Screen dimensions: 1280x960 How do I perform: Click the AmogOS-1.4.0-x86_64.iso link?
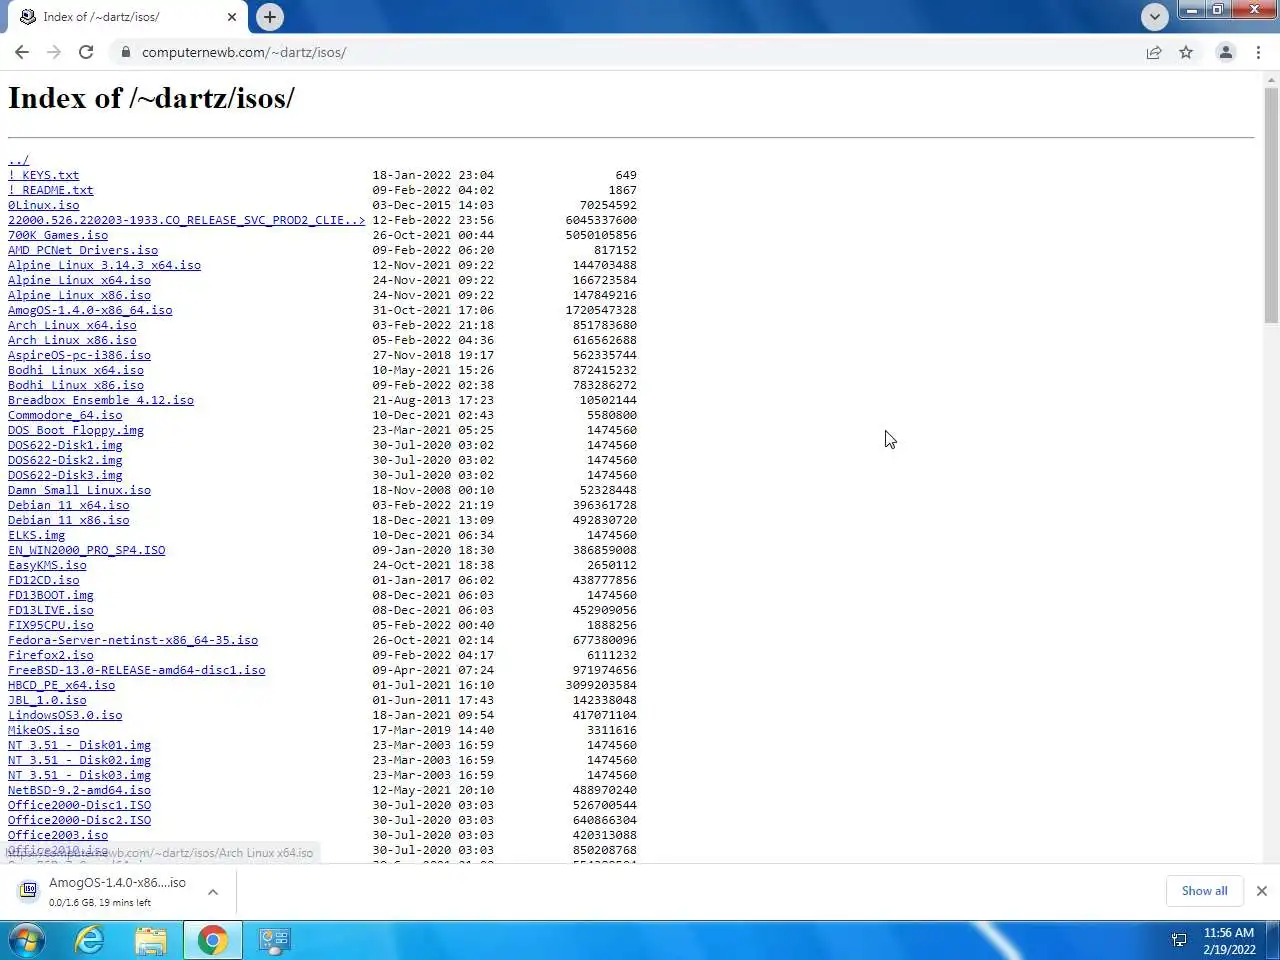pos(90,310)
